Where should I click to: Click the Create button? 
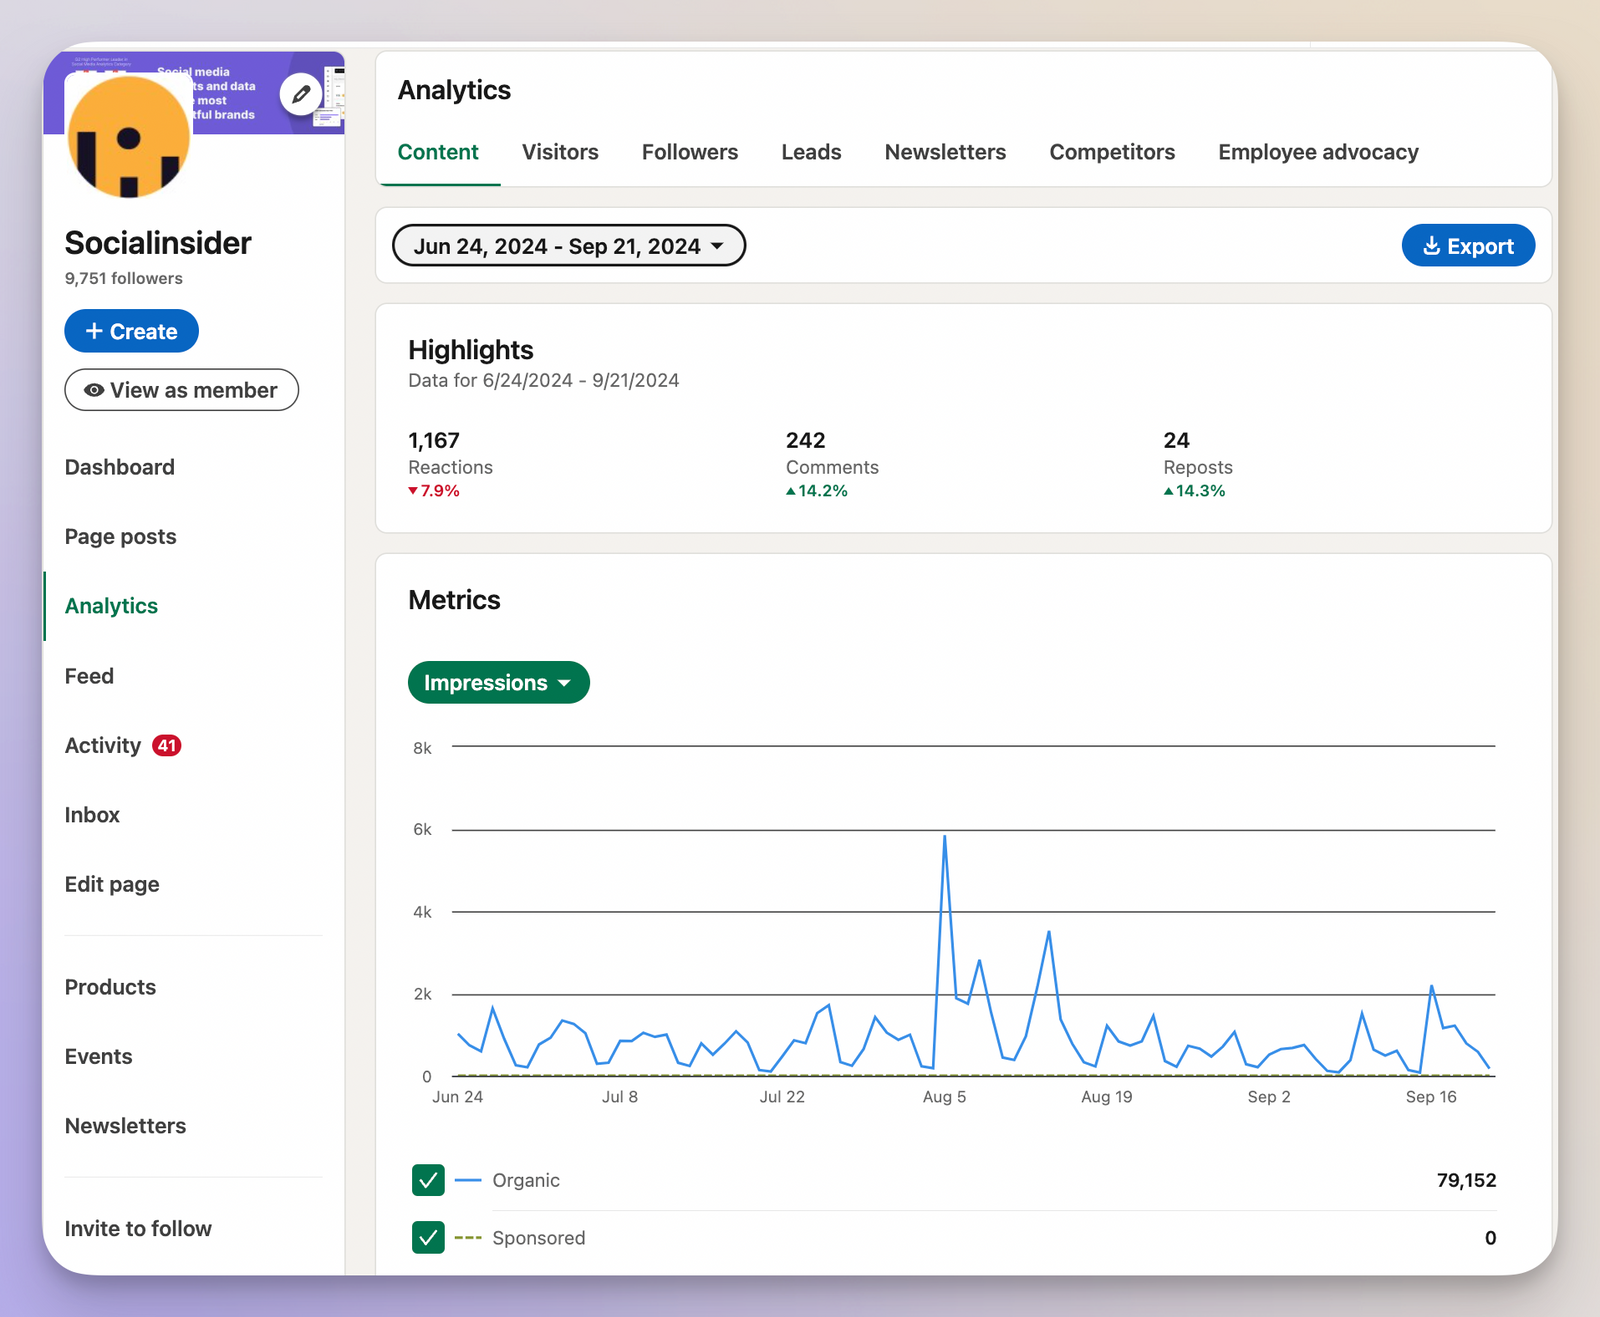point(131,331)
